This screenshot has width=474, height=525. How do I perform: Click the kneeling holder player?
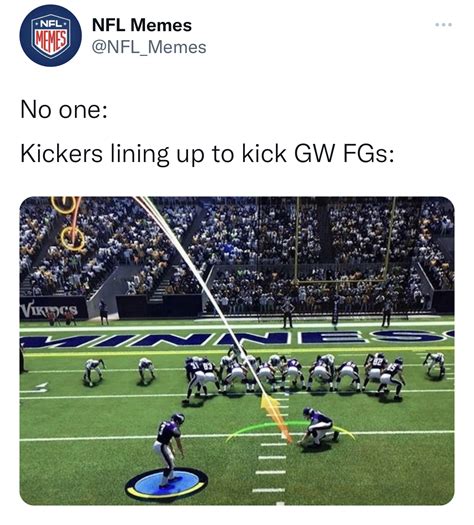click(x=318, y=427)
